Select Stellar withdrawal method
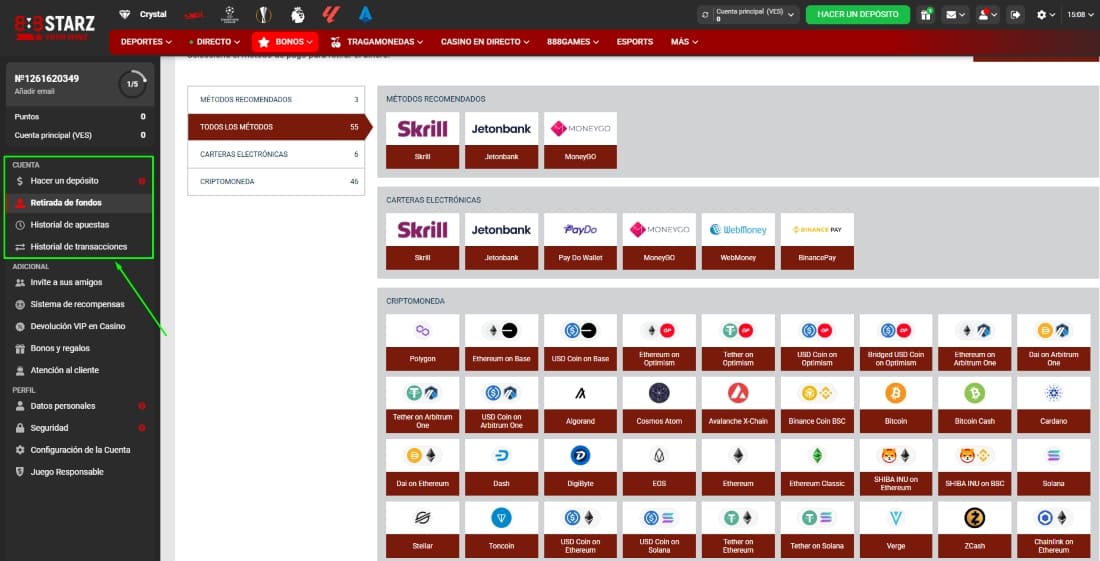This screenshot has height=561, width=1100. [422, 529]
